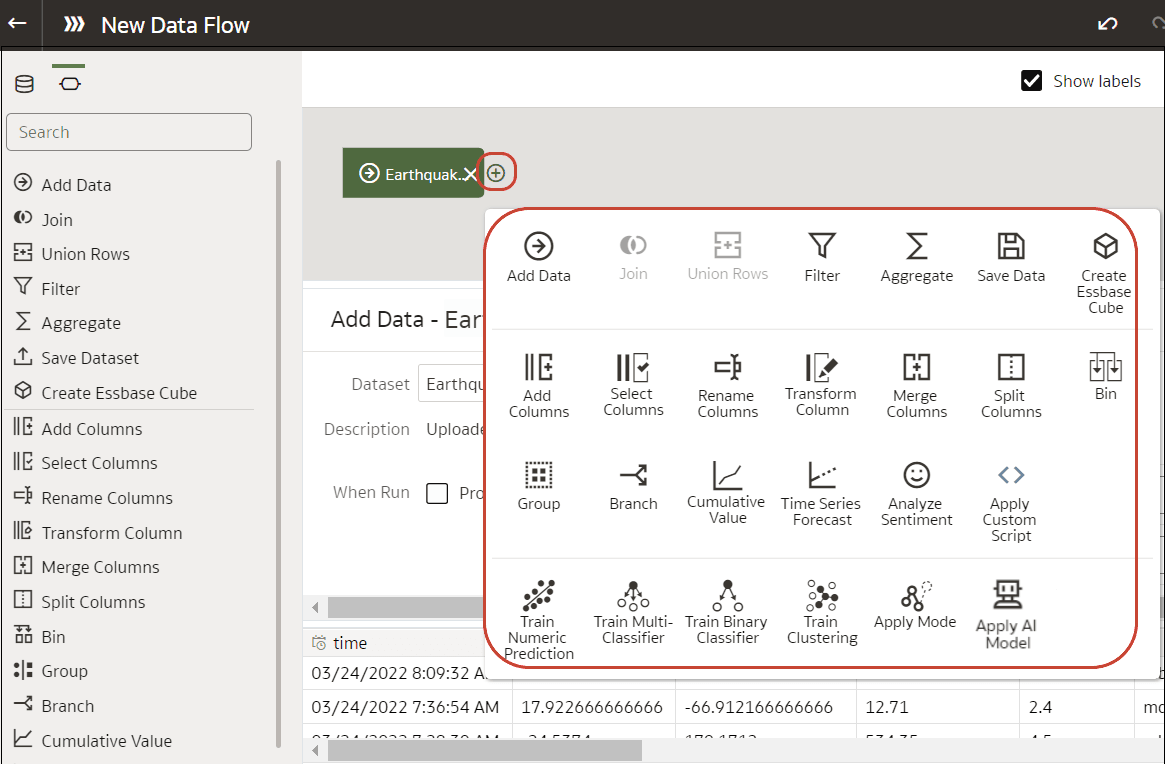Image resolution: width=1165 pixels, height=764 pixels.
Task: Switch to the flow steps panel tab
Action: pos(68,84)
